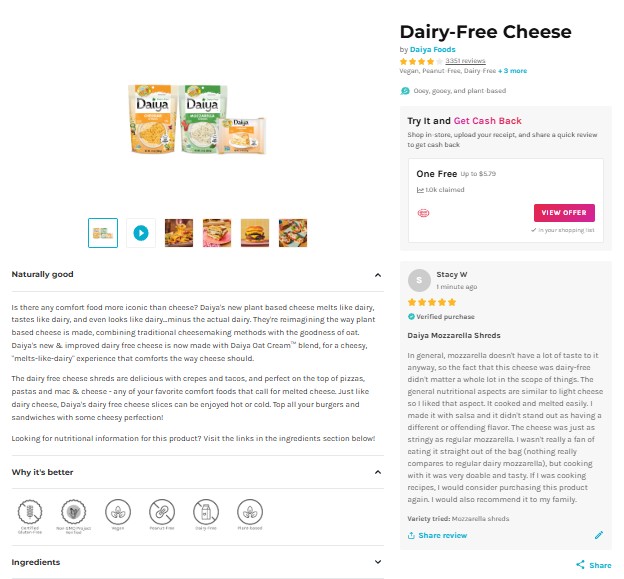Click the pencil edit review icon
Viewport: 624px width, 579px height.
[x=599, y=535]
